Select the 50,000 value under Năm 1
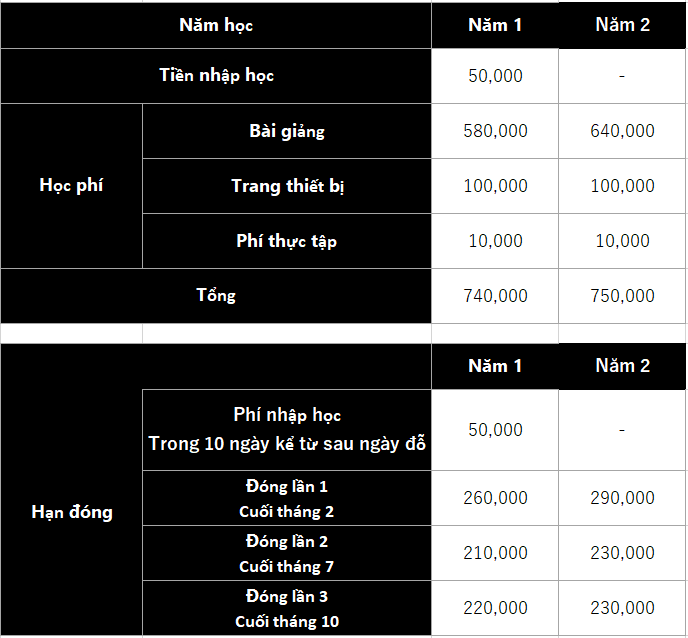 [x=495, y=75]
